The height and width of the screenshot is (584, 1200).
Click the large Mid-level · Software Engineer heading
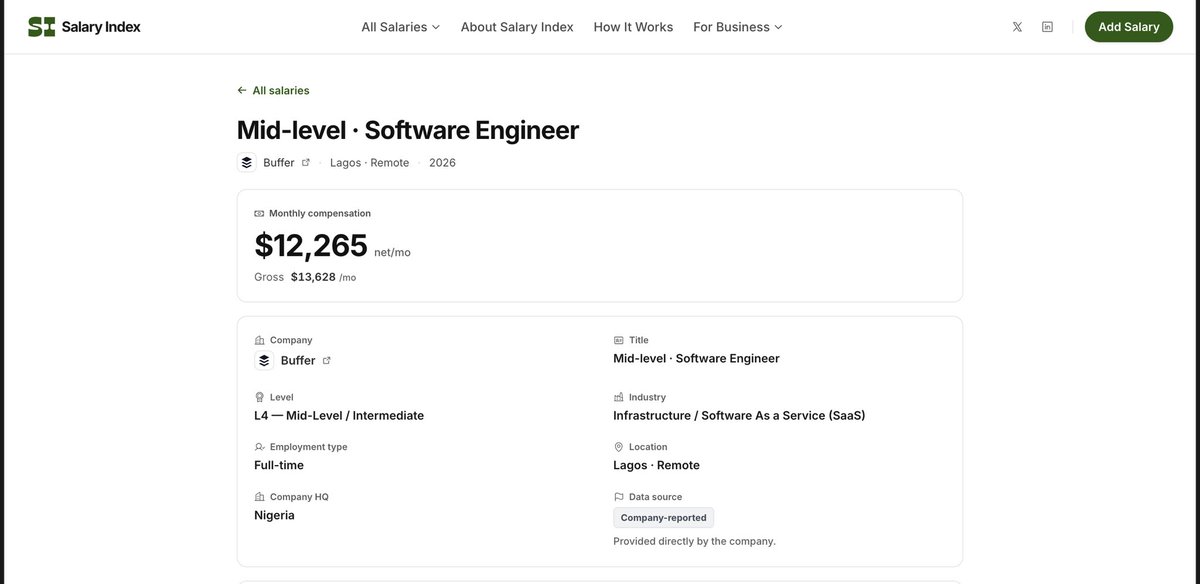click(408, 130)
